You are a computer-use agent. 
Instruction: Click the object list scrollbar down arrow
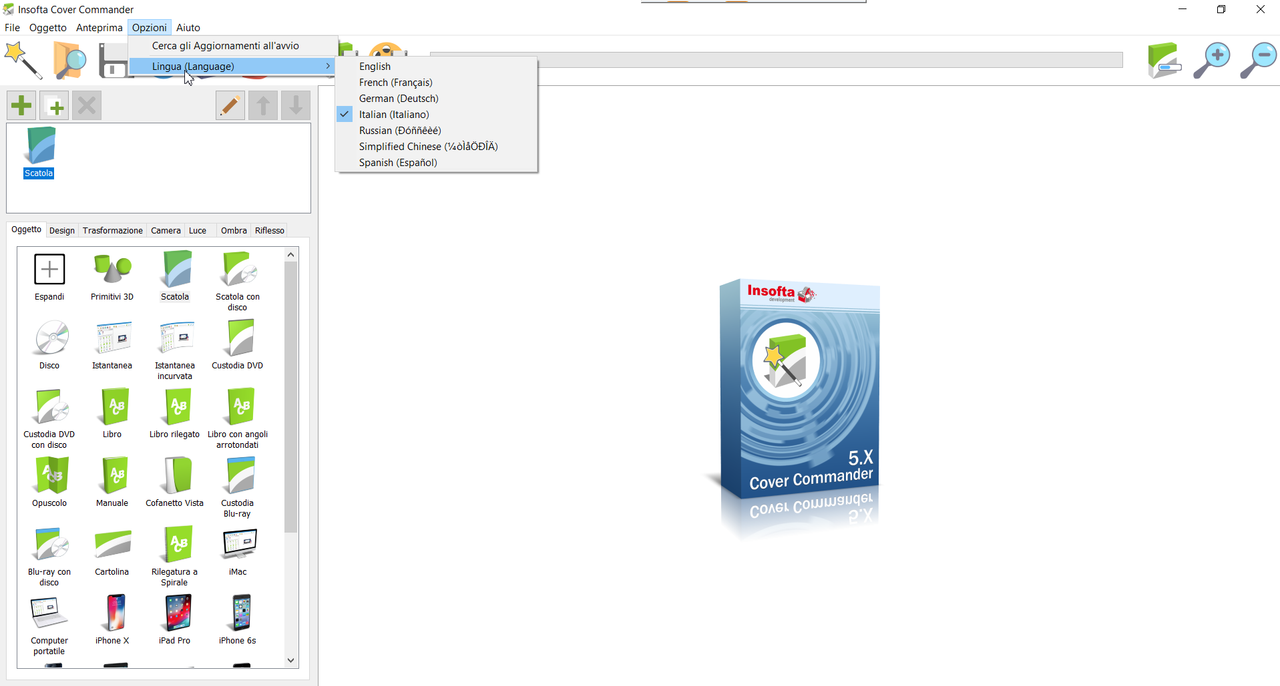point(291,660)
